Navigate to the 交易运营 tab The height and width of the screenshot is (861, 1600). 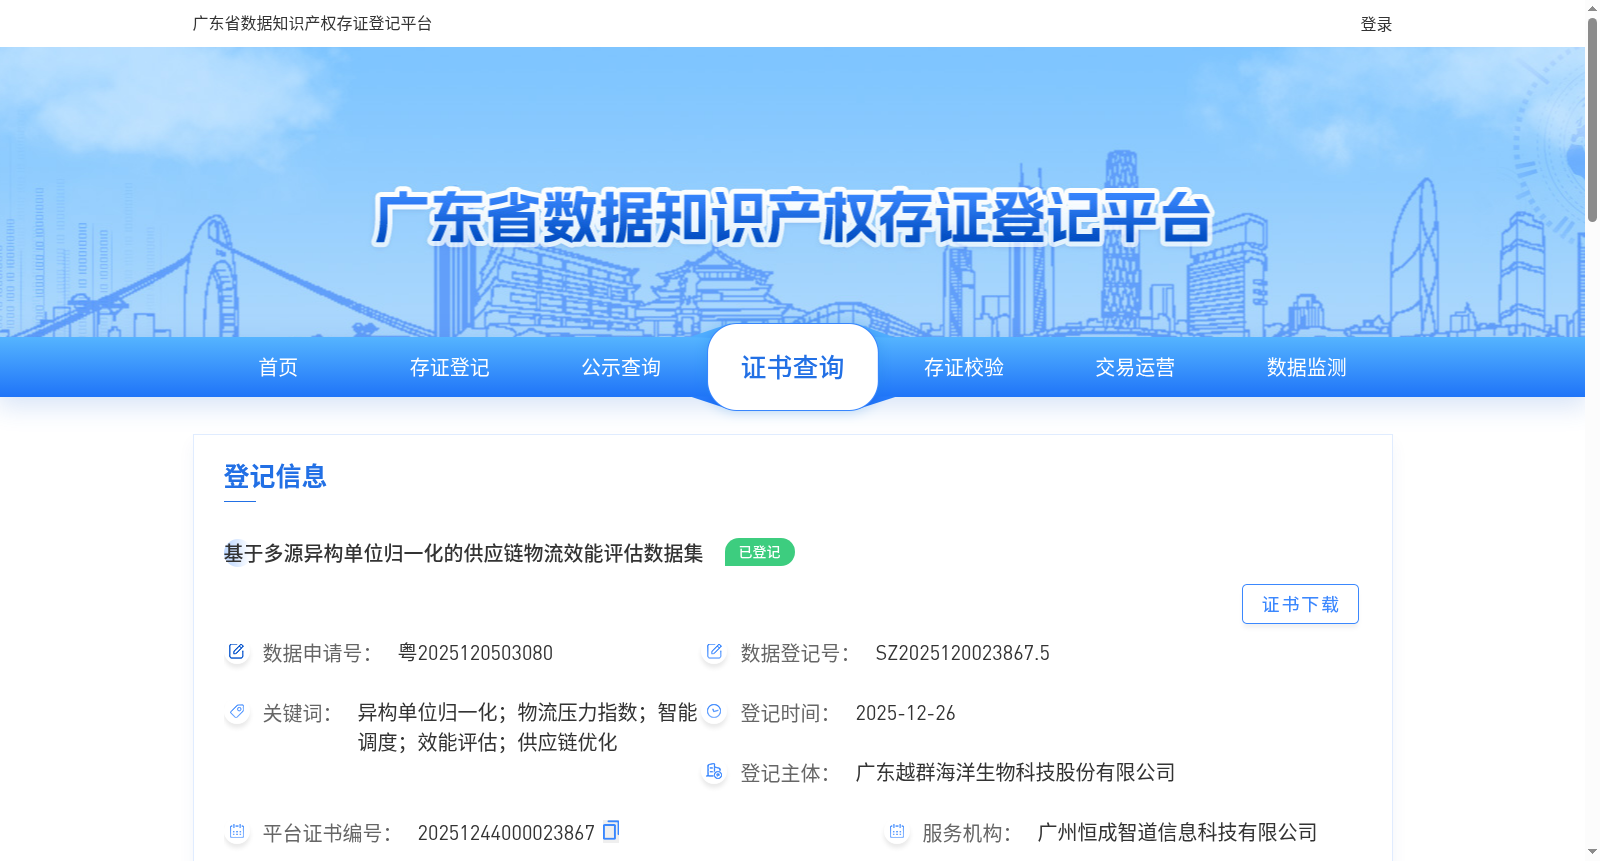tap(1135, 368)
